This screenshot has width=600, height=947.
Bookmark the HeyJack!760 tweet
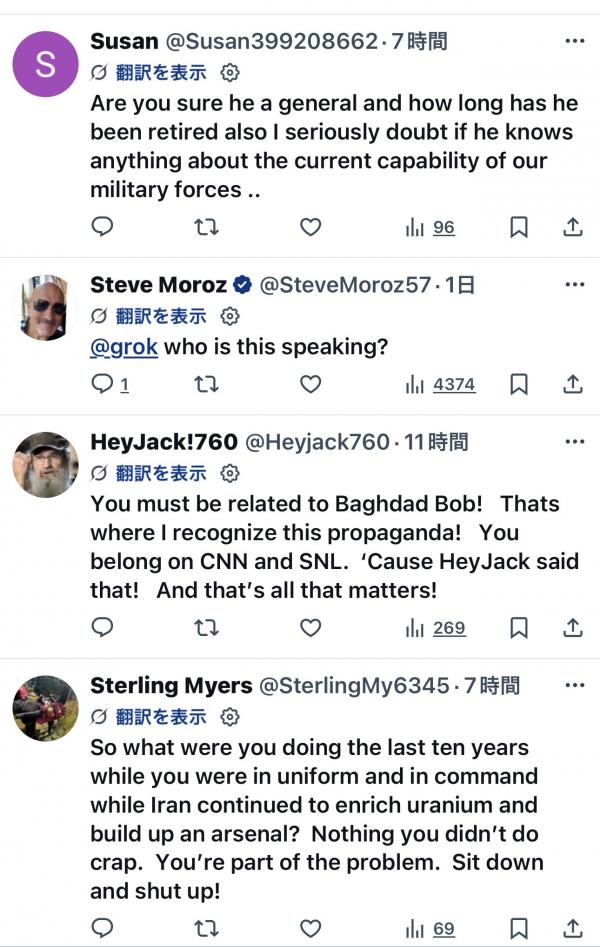click(519, 628)
